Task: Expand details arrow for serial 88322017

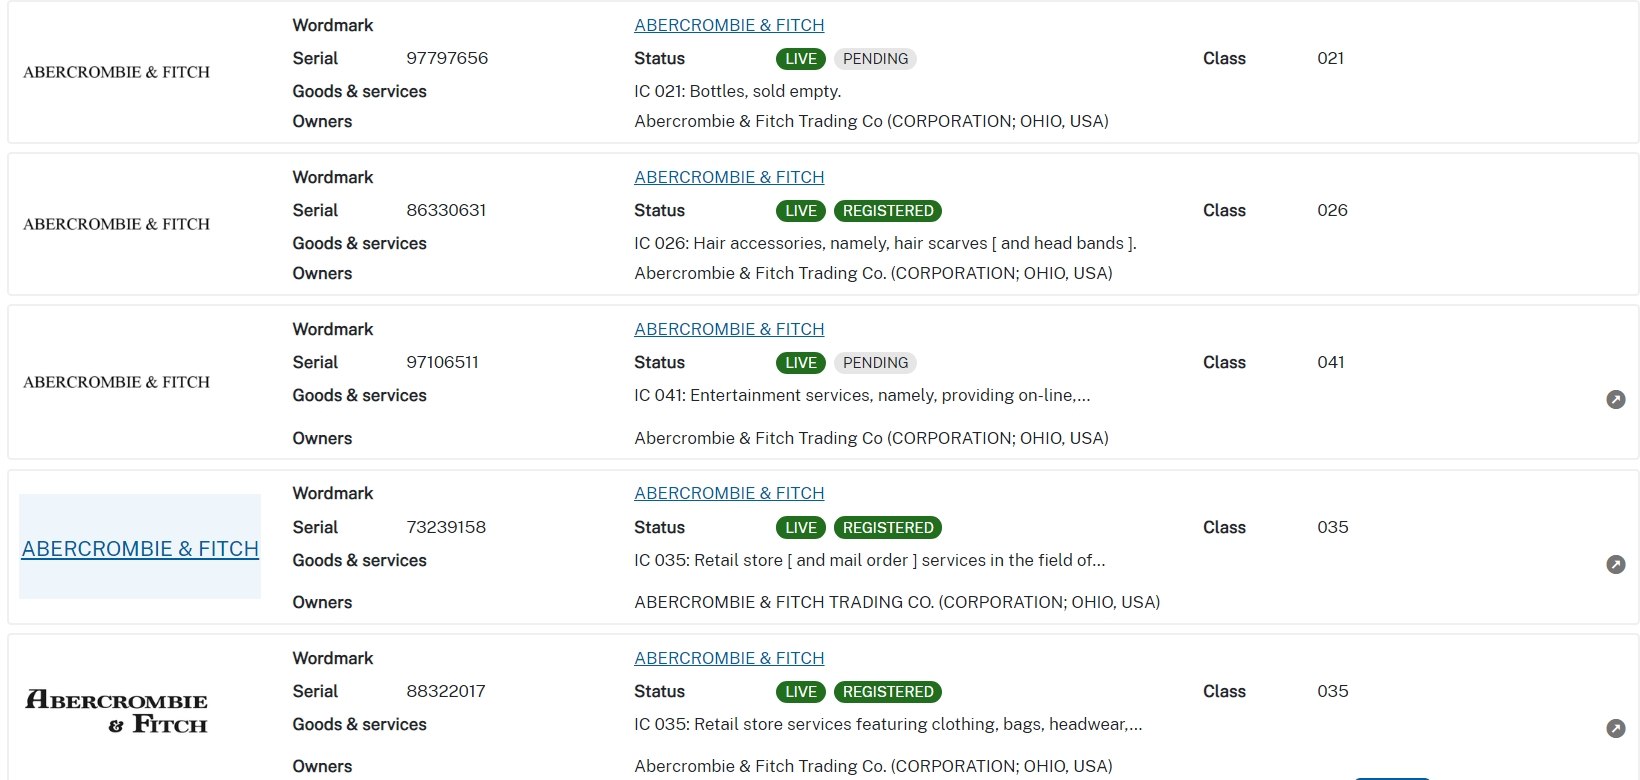Action: click(1615, 729)
